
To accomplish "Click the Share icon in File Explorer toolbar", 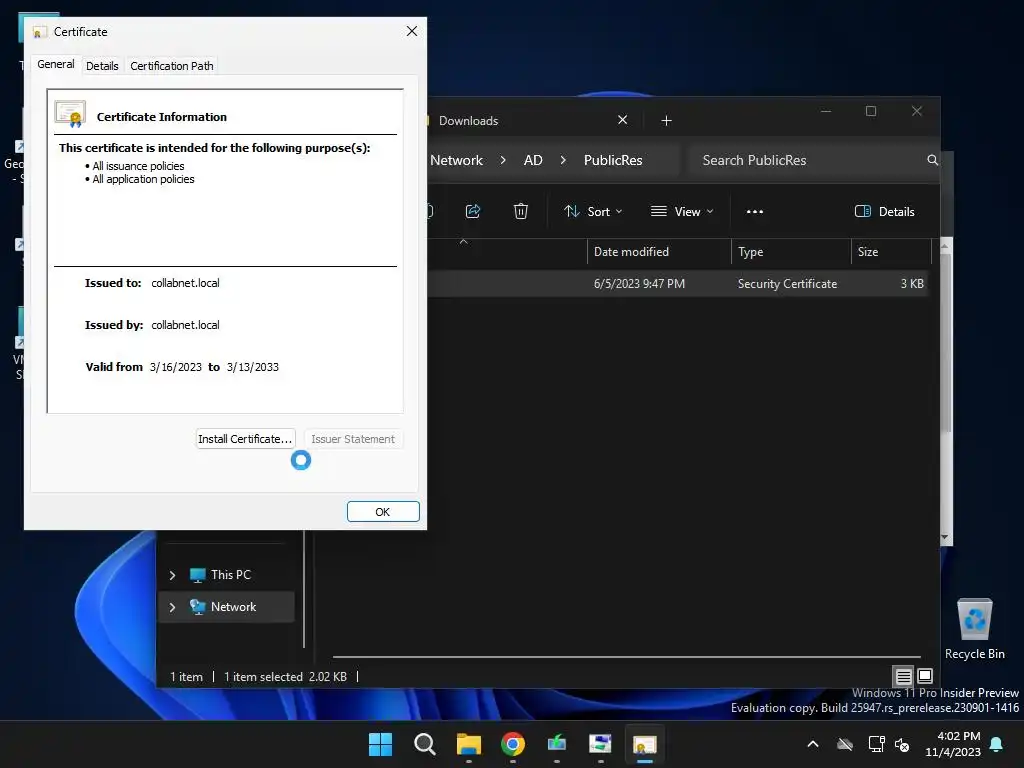I will [473, 211].
